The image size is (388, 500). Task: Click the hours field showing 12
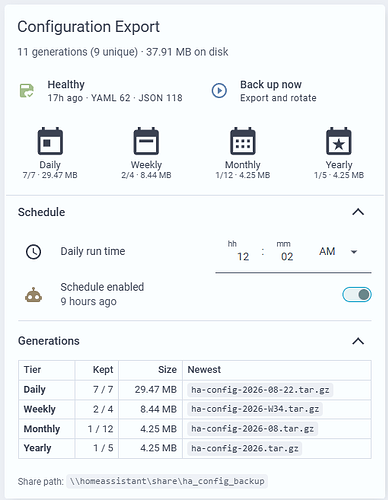pyautogui.click(x=243, y=257)
